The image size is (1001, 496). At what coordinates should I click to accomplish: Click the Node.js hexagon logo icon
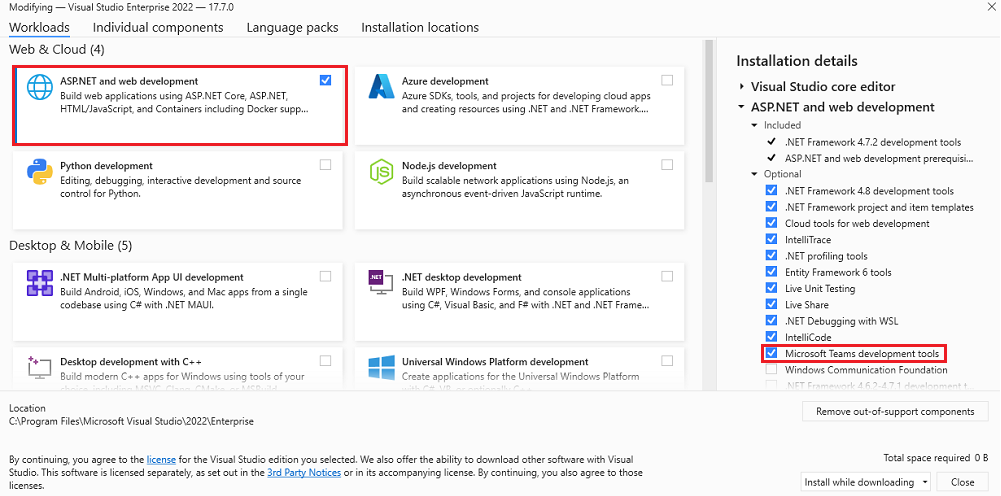pyautogui.click(x=382, y=172)
